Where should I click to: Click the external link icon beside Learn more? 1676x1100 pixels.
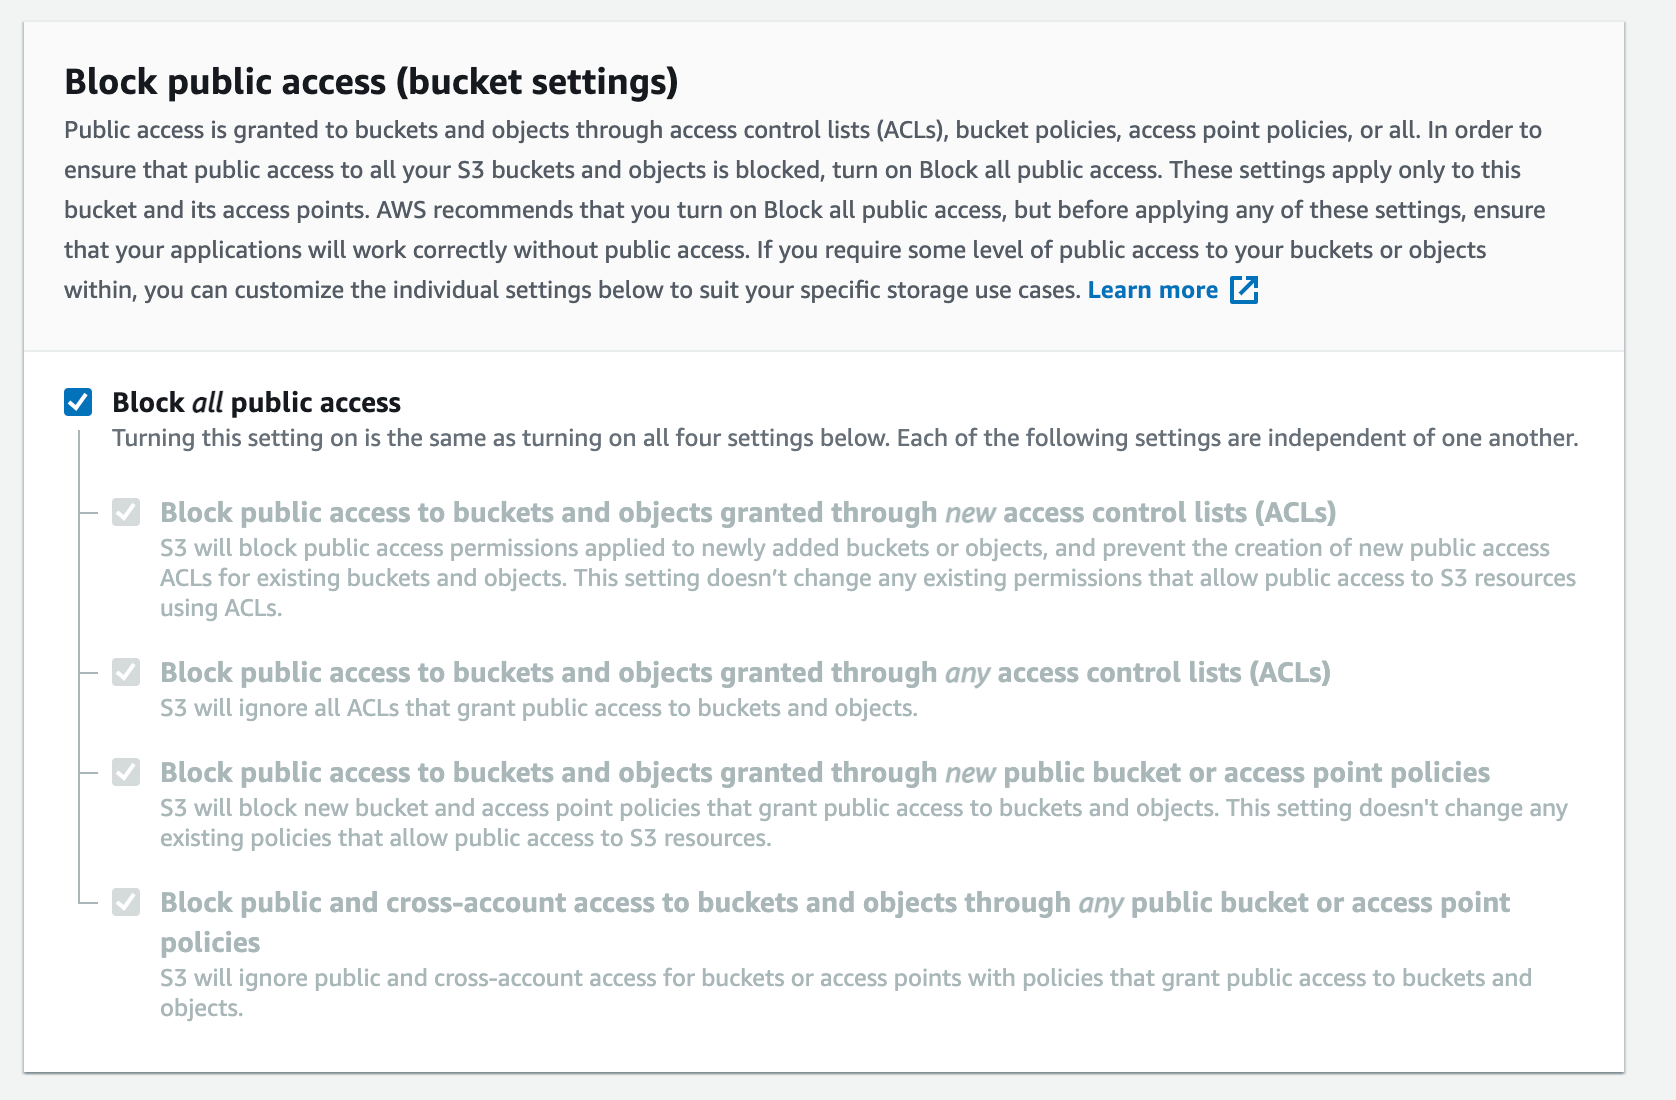pyautogui.click(x=1244, y=289)
